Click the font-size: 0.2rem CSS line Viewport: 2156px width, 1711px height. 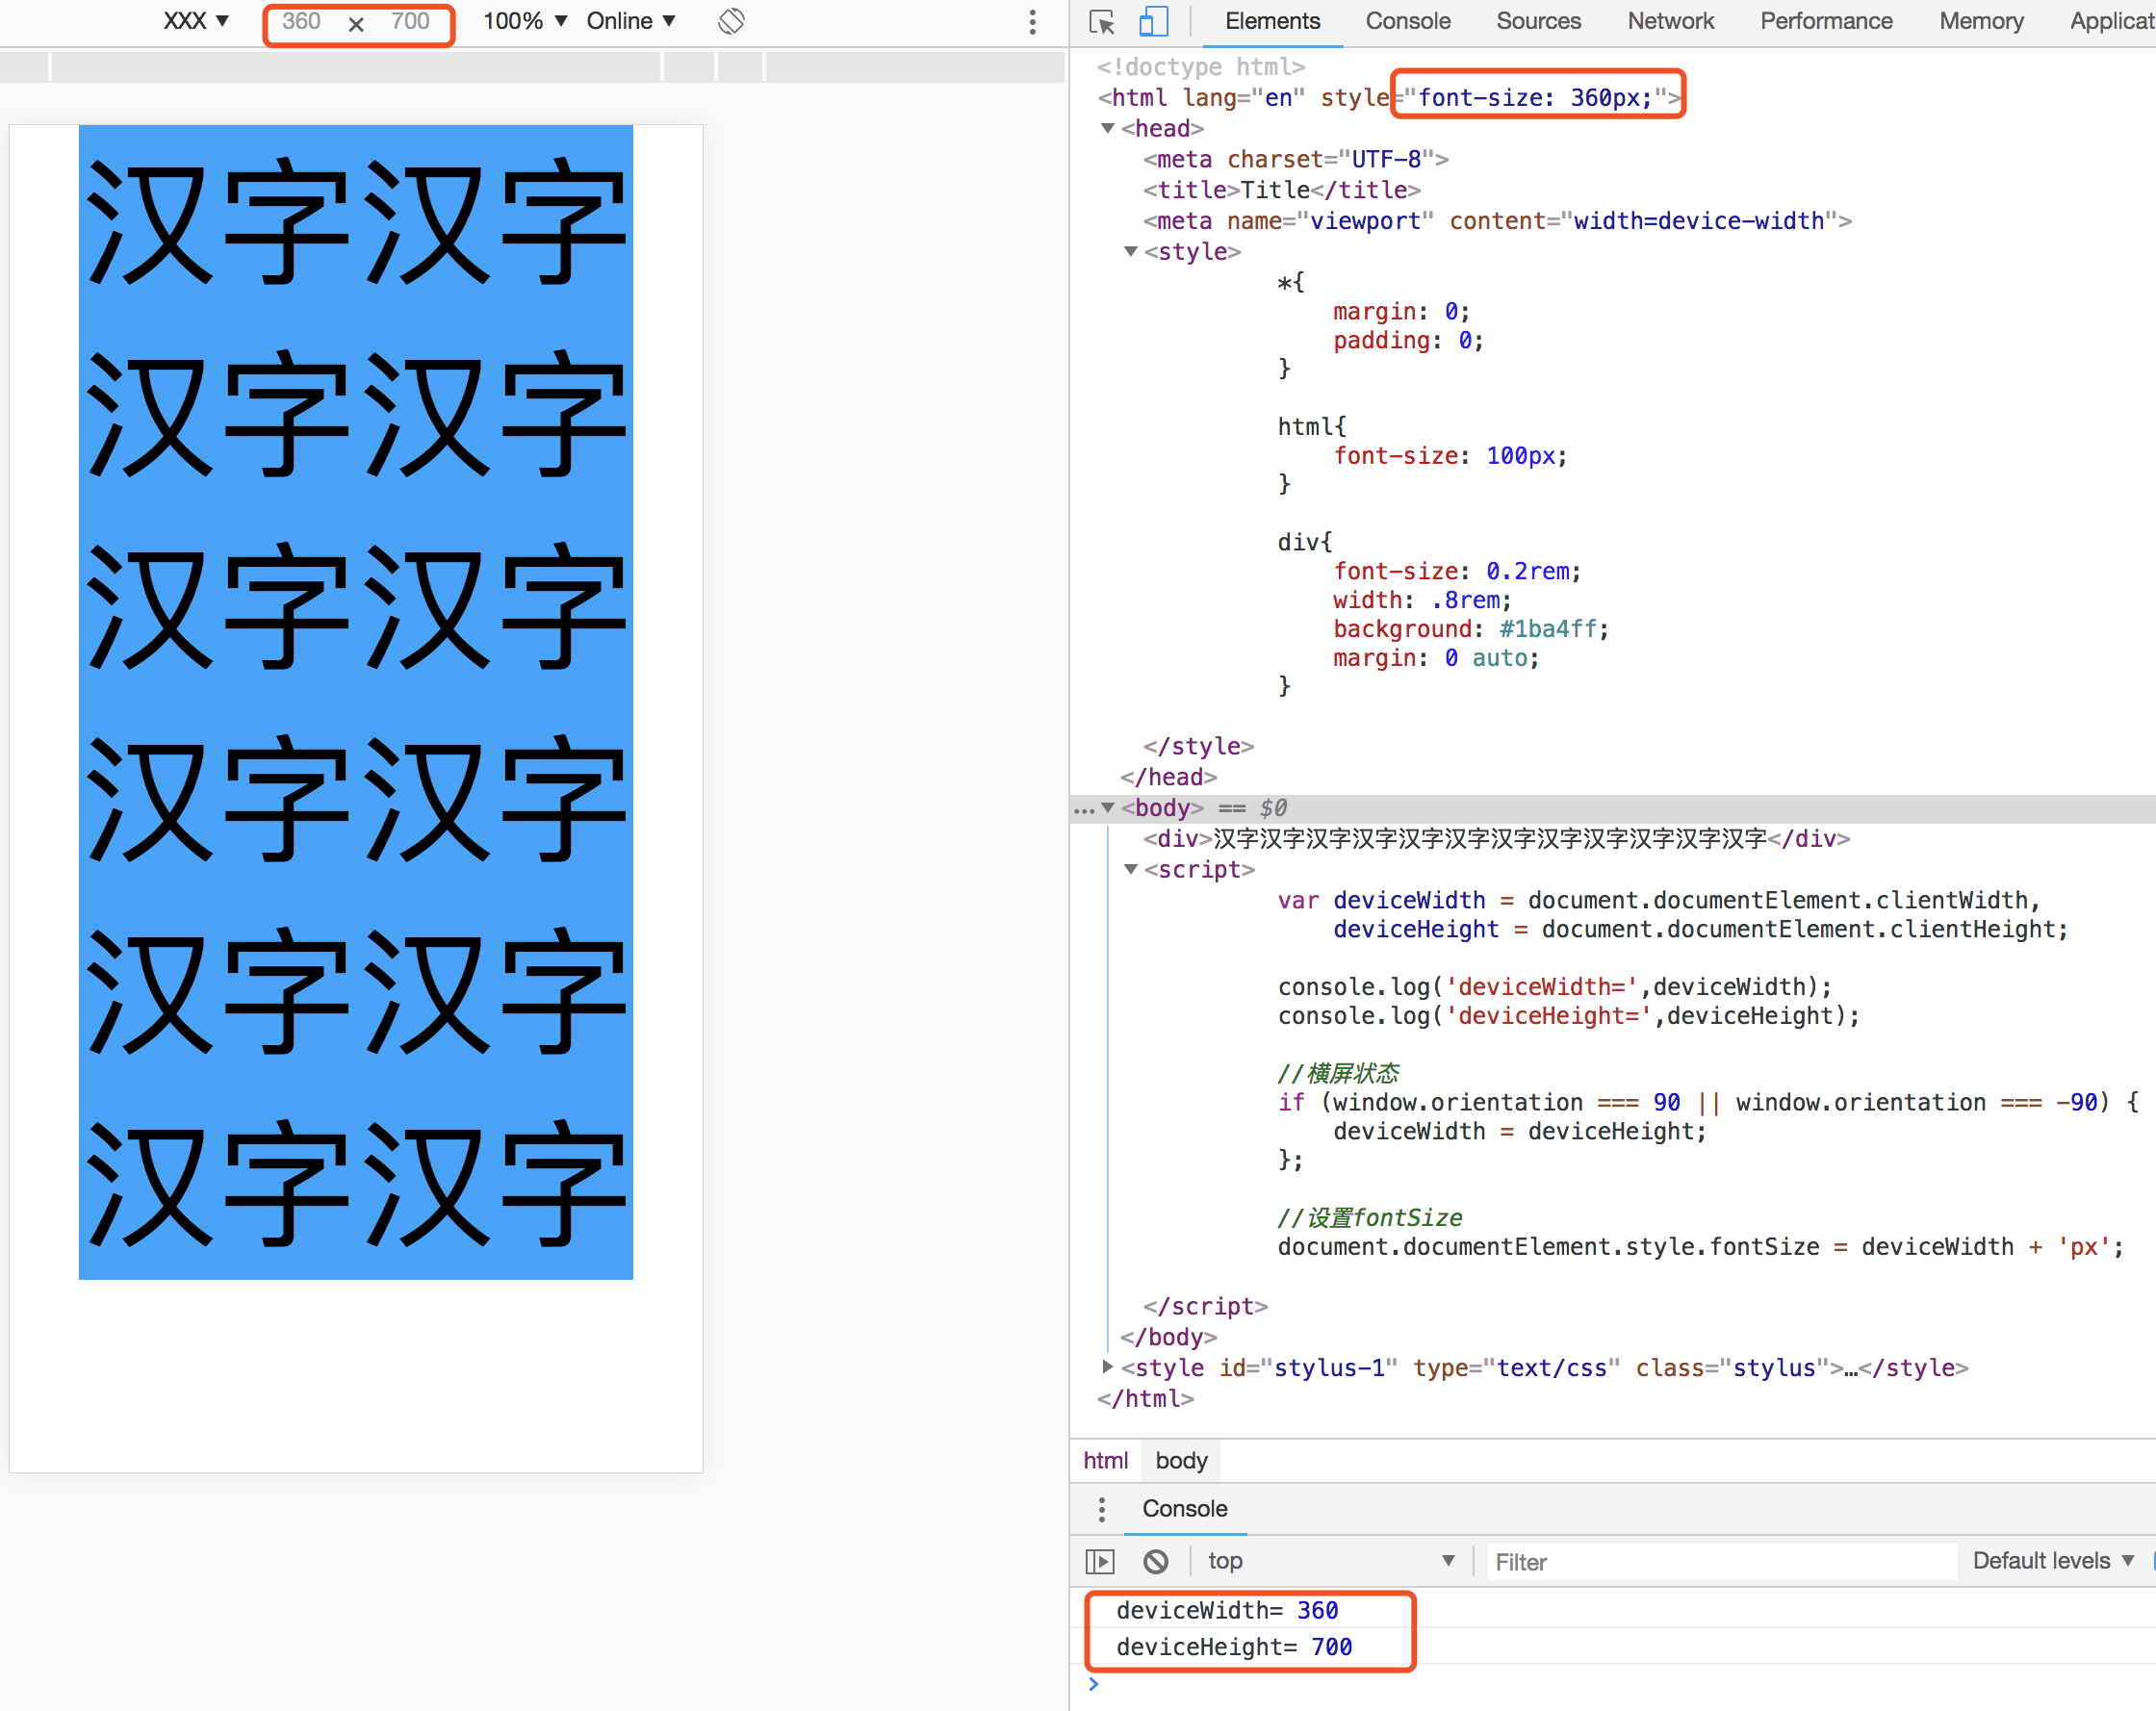click(1456, 571)
